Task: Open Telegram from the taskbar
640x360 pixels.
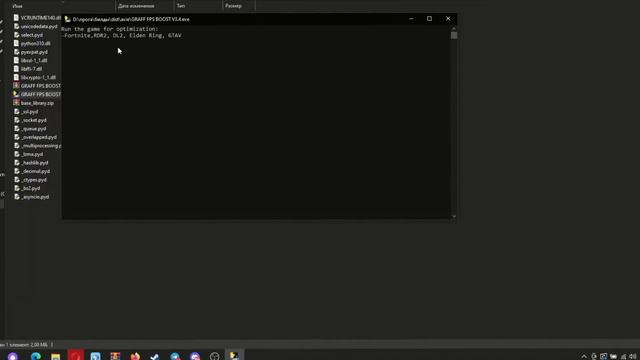Action: point(175,356)
